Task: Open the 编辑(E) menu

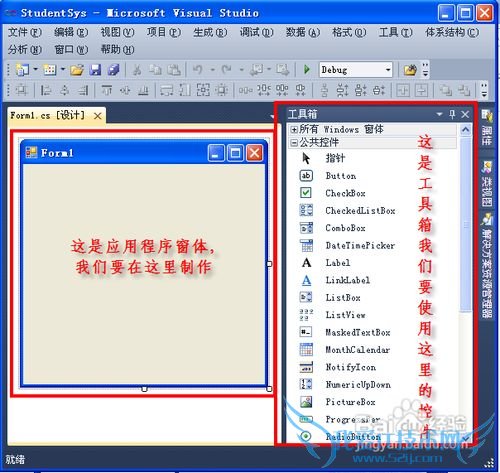Action: (71, 32)
